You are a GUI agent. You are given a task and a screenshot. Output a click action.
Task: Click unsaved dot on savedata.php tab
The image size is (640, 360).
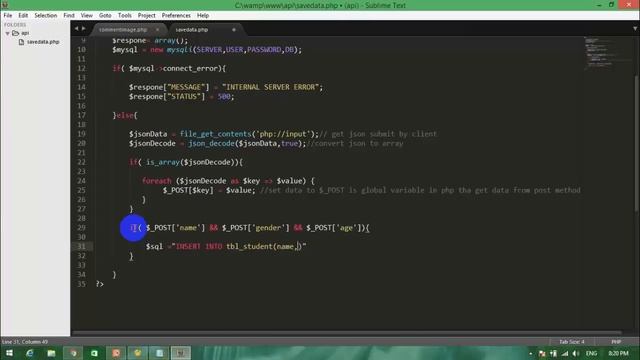tap(234, 30)
